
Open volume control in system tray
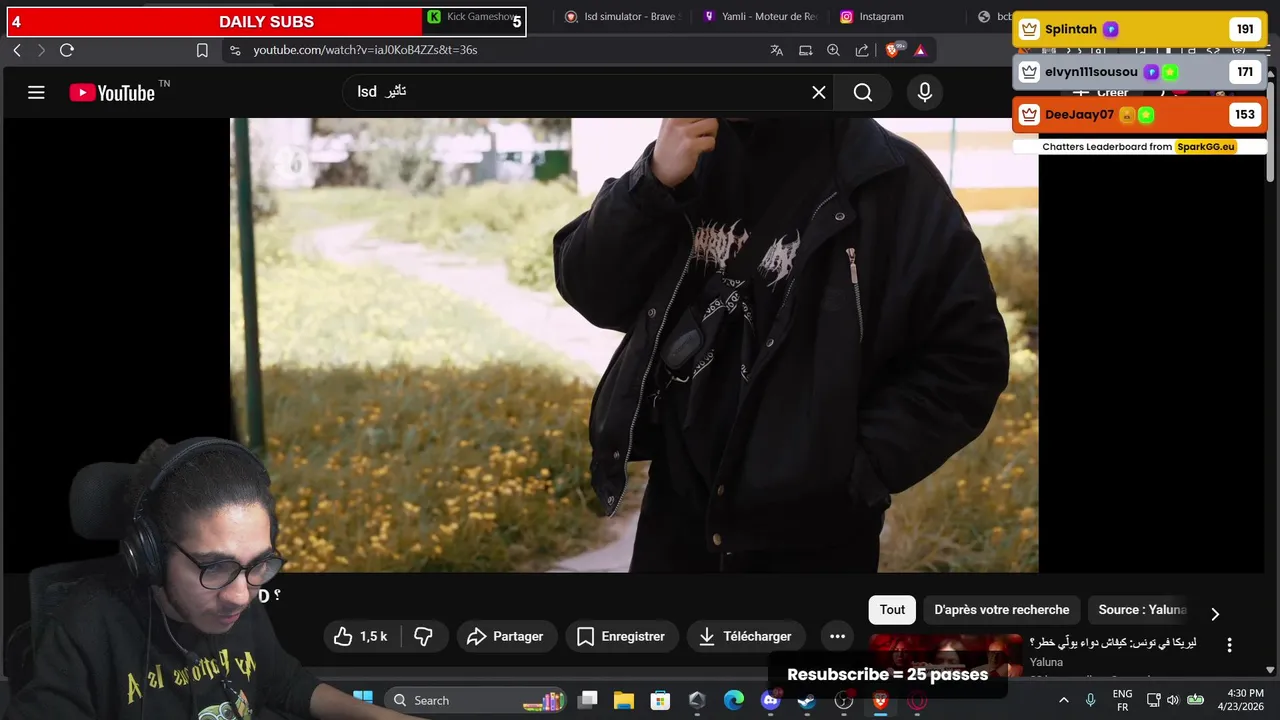[x=1172, y=700]
